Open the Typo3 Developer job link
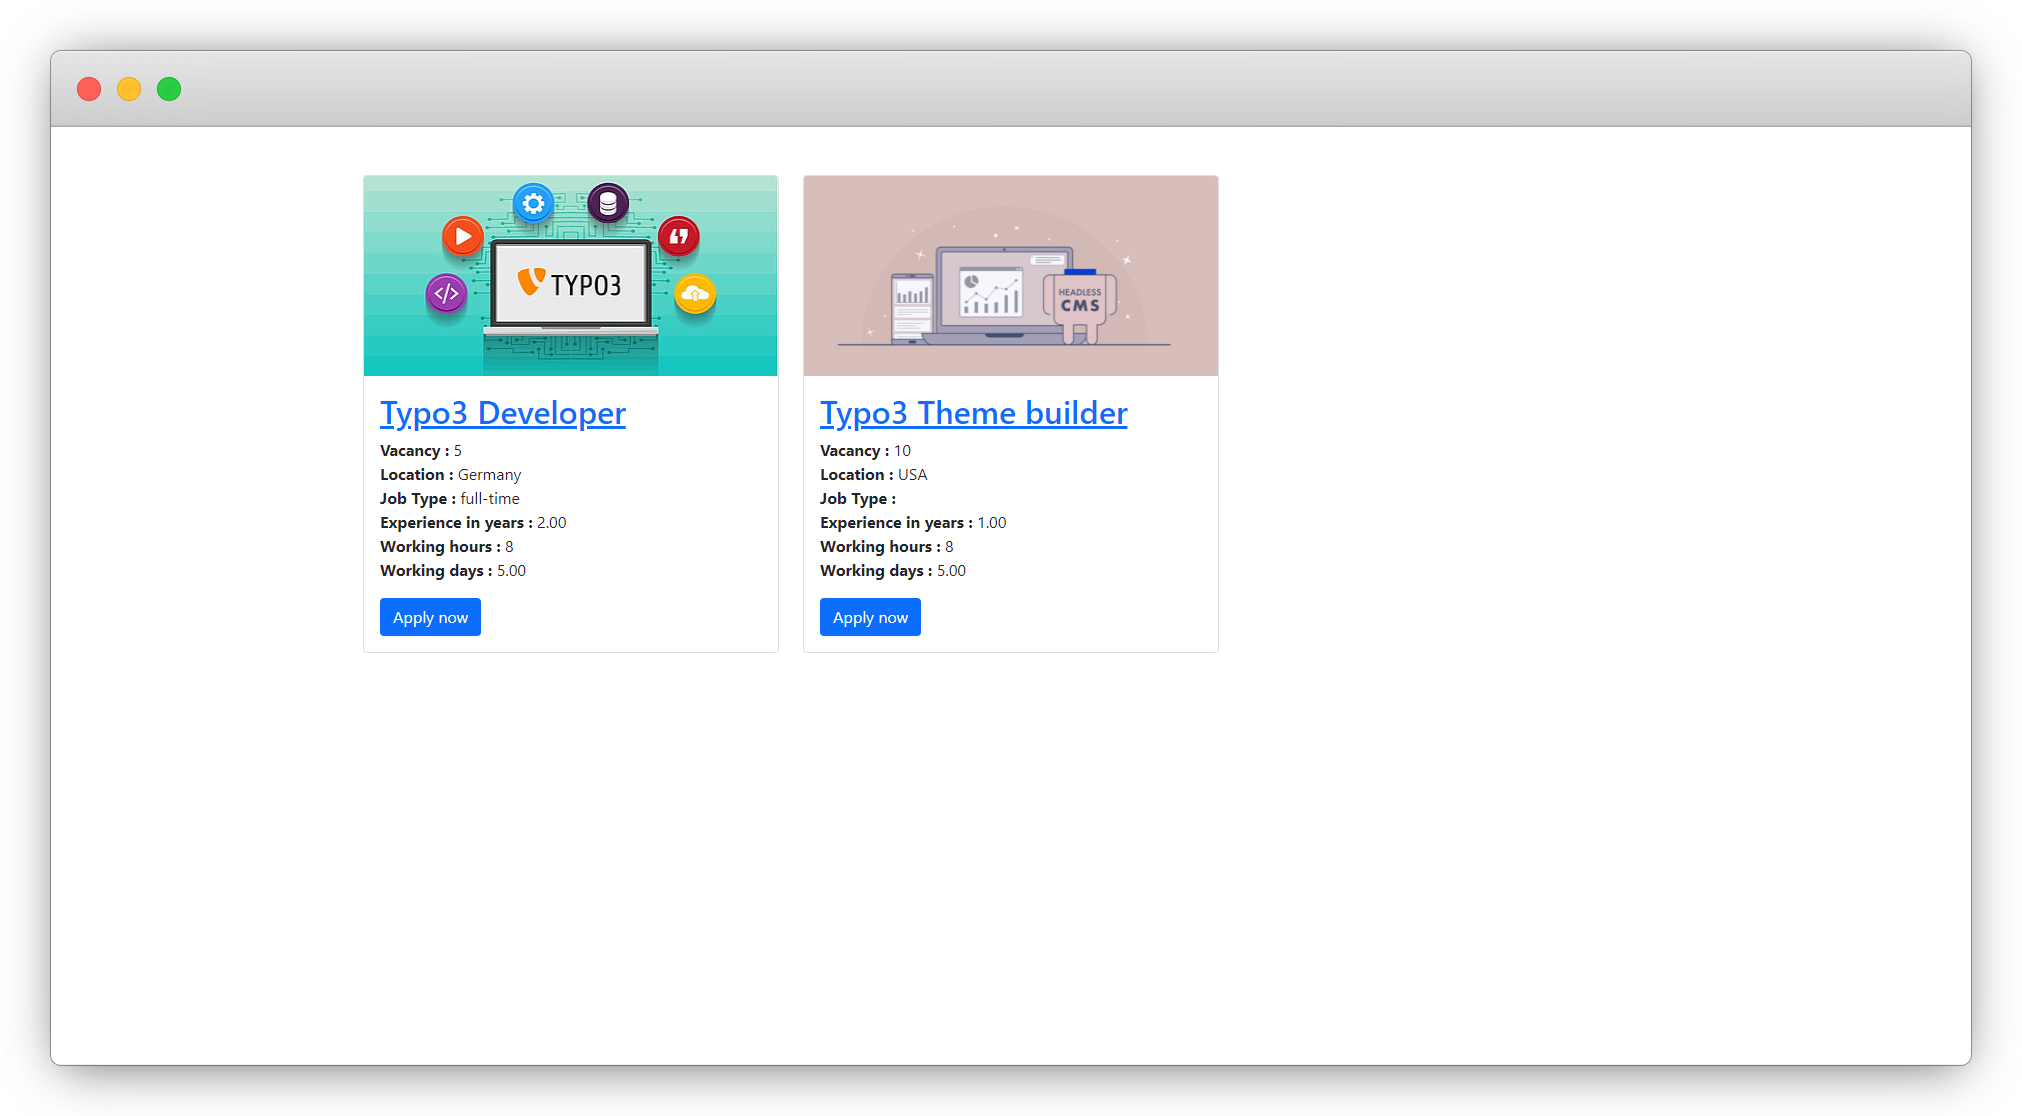The image size is (2022, 1116). 502,413
